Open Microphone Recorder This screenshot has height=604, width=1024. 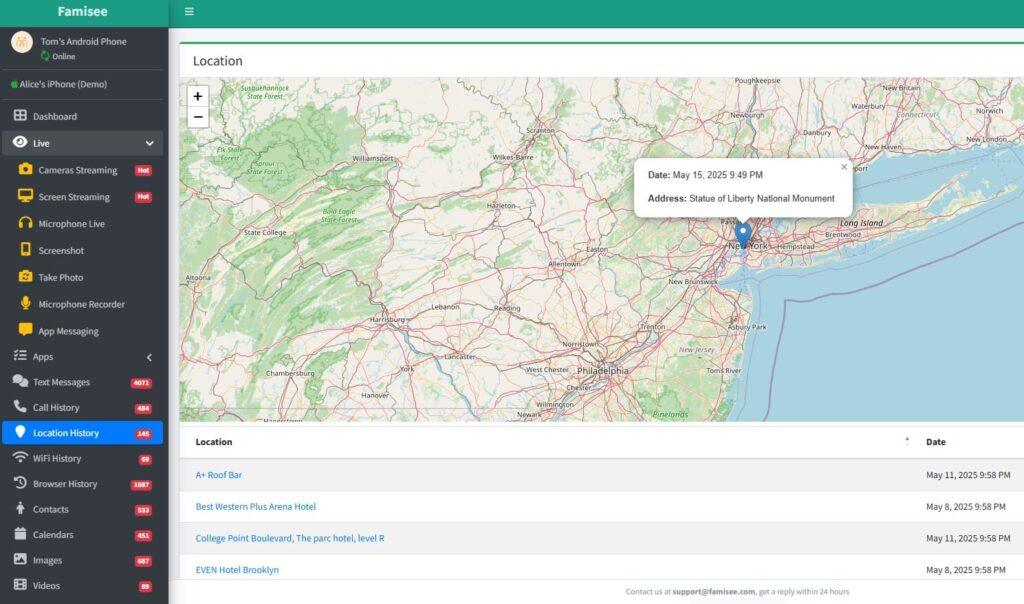[81, 304]
